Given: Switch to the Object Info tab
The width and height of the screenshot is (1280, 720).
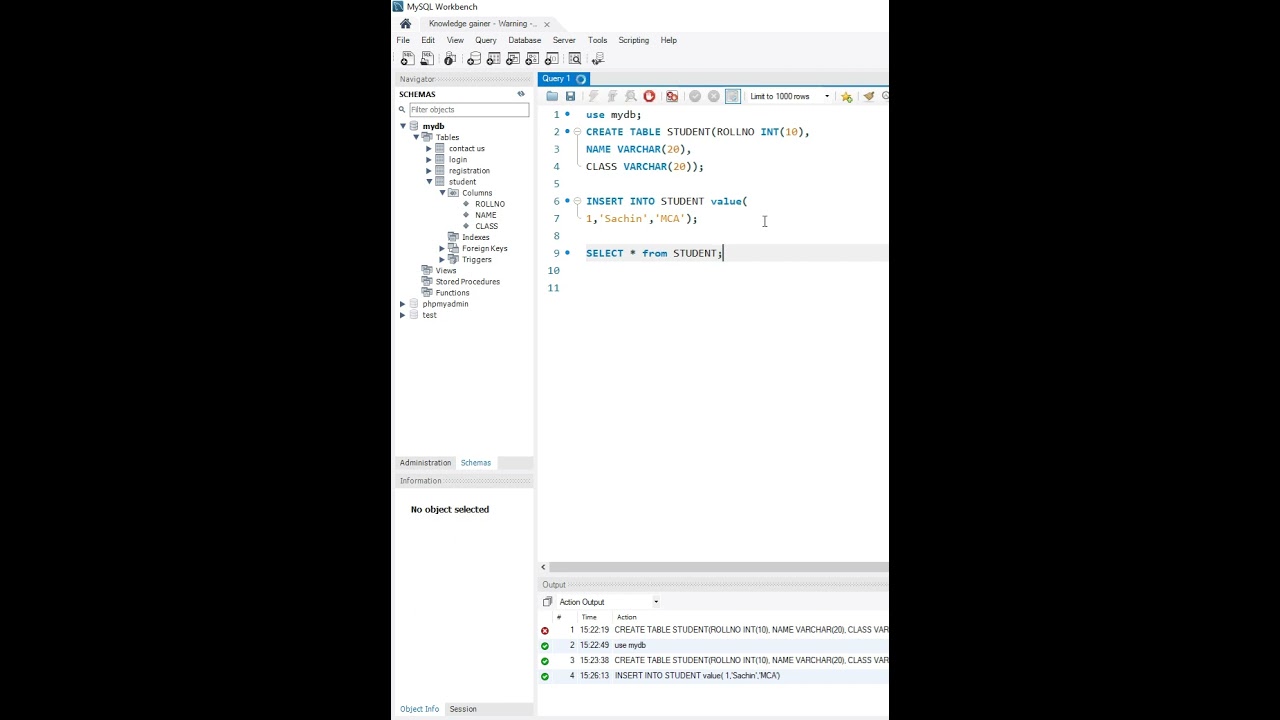Looking at the screenshot, I should click(x=419, y=709).
